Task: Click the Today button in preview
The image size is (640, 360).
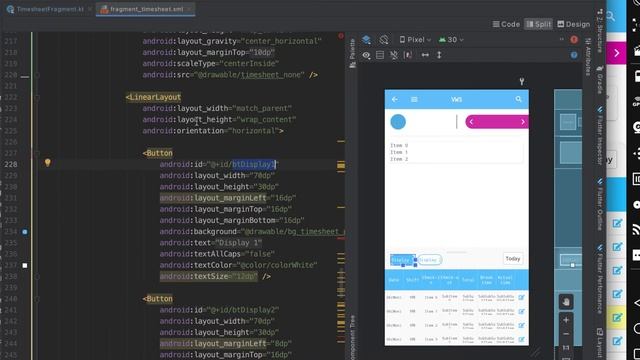Action: pos(513,259)
